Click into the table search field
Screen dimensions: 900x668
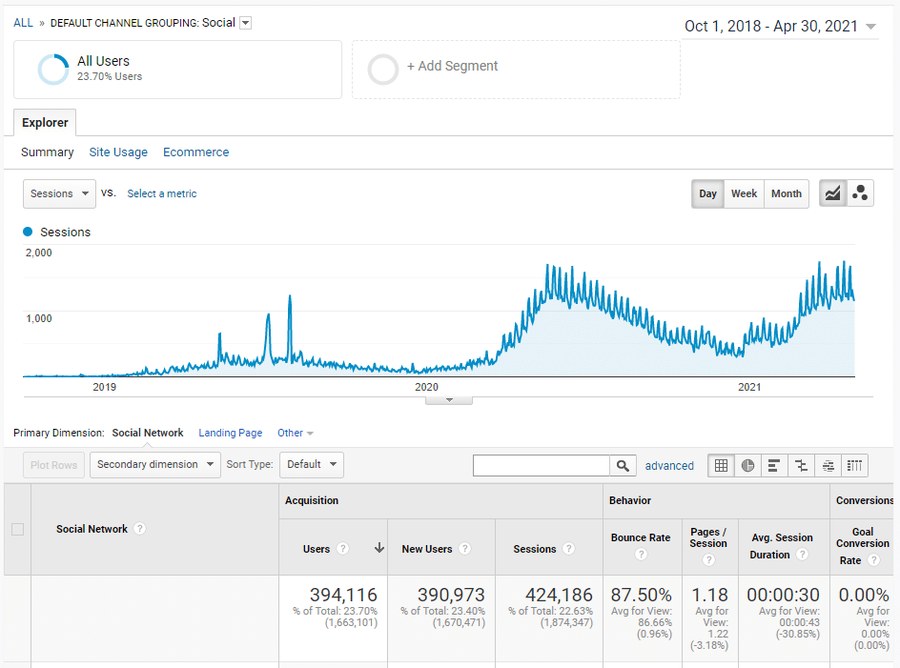click(541, 465)
